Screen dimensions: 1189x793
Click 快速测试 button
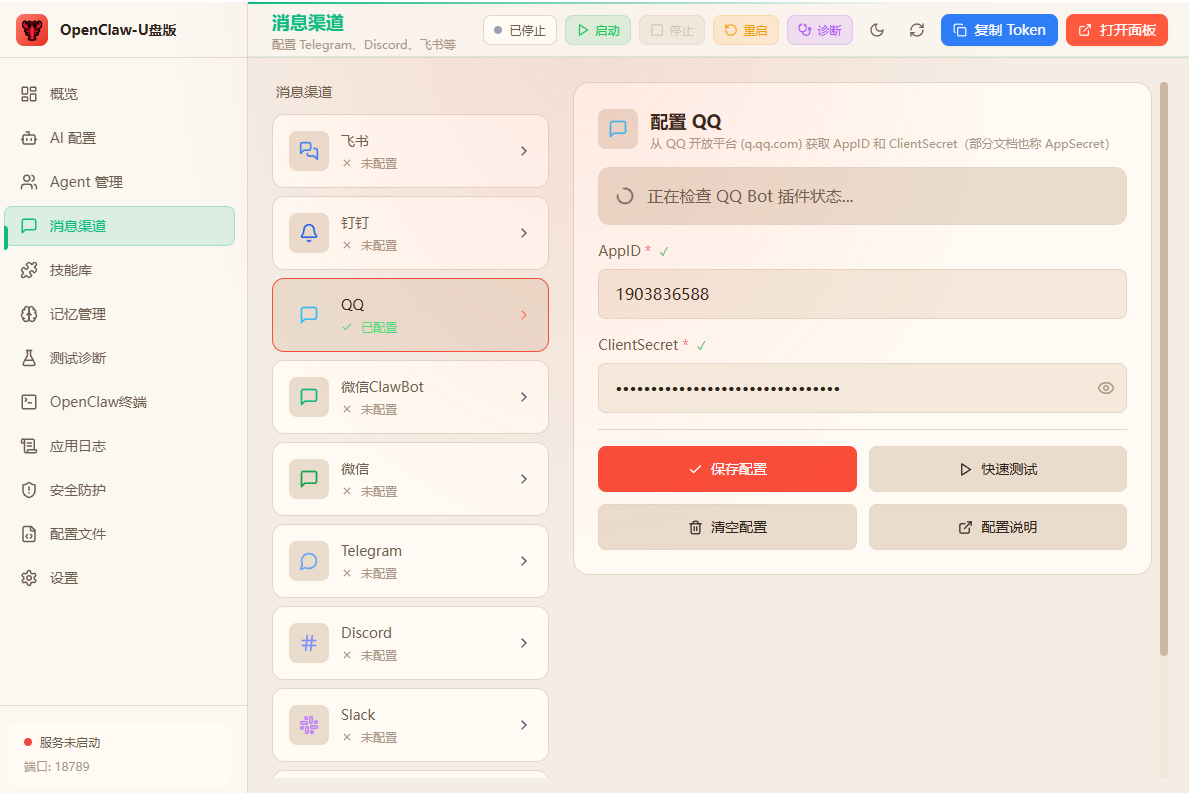998,469
